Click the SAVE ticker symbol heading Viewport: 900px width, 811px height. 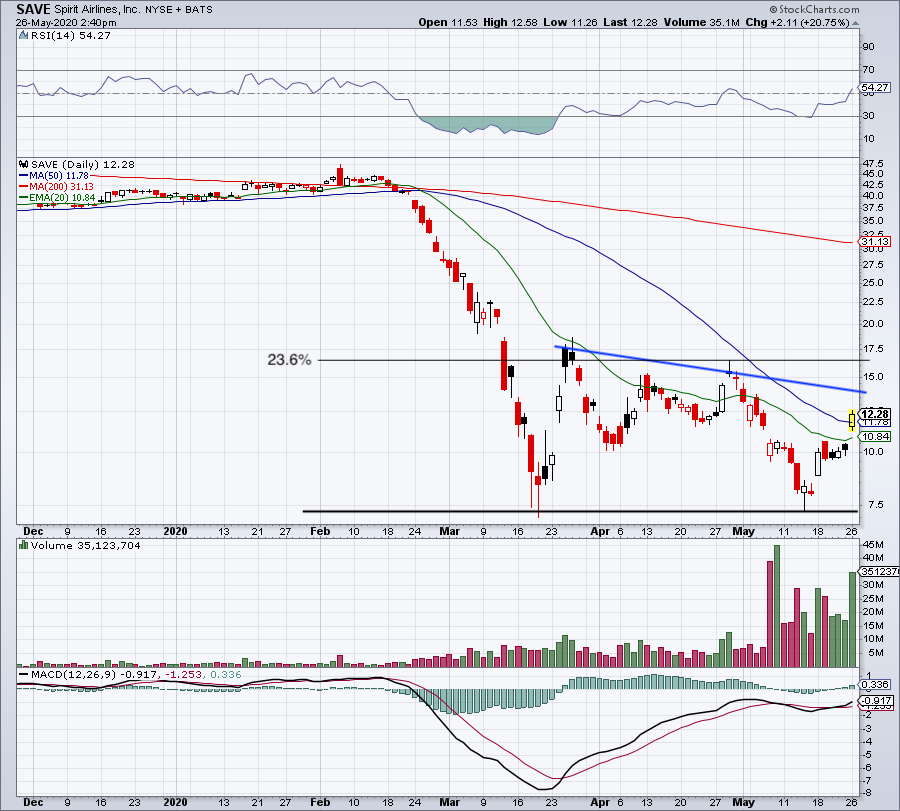[34, 9]
